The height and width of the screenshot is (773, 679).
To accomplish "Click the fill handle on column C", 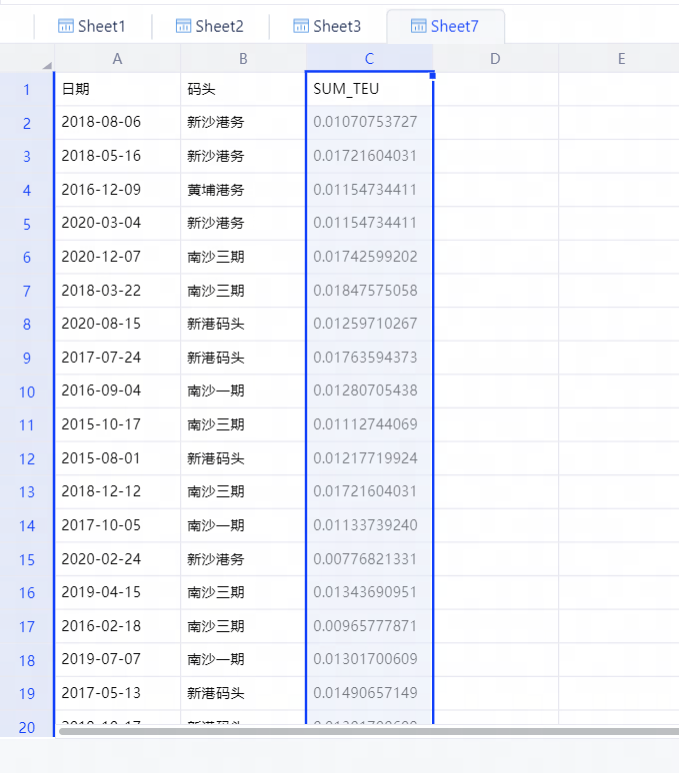I will (x=432, y=75).
